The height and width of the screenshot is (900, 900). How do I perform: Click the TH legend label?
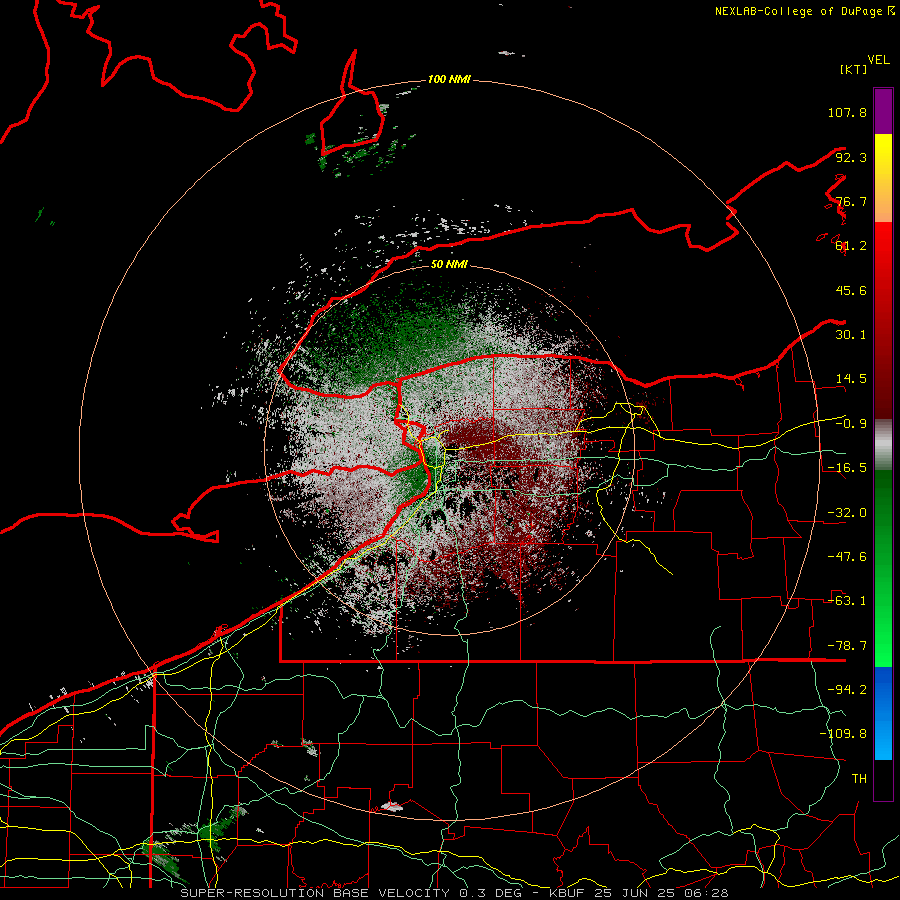859,779
